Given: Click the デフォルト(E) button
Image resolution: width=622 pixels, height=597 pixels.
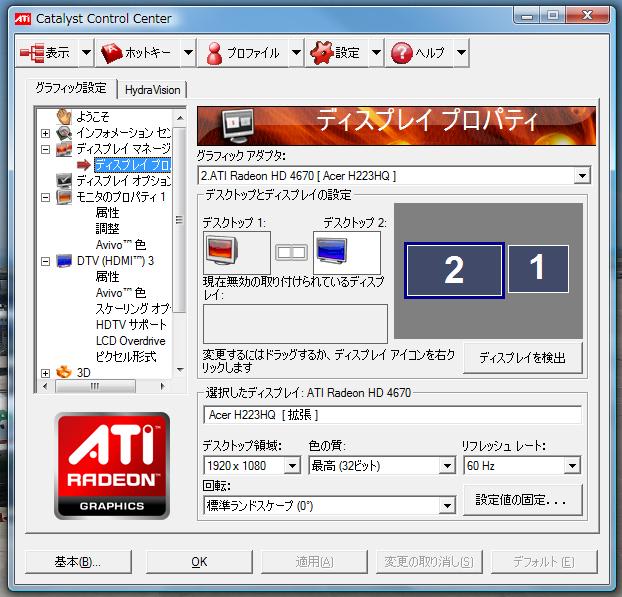Looking at the screenshot, I should (x=544, y=561).
